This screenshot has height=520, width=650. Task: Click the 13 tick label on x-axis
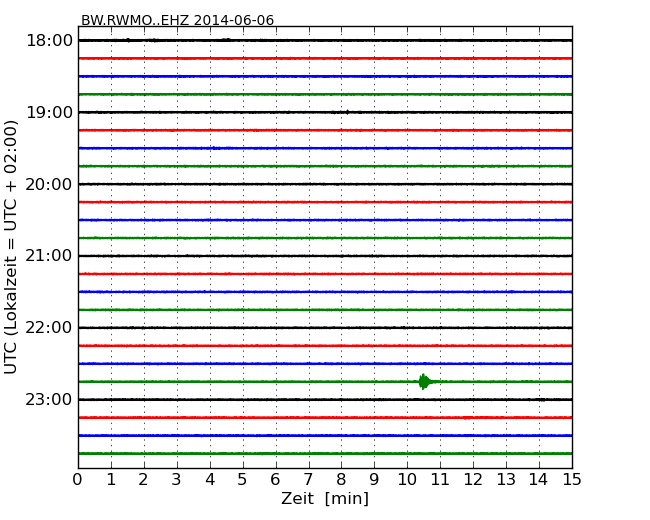(x=506, y=480)
